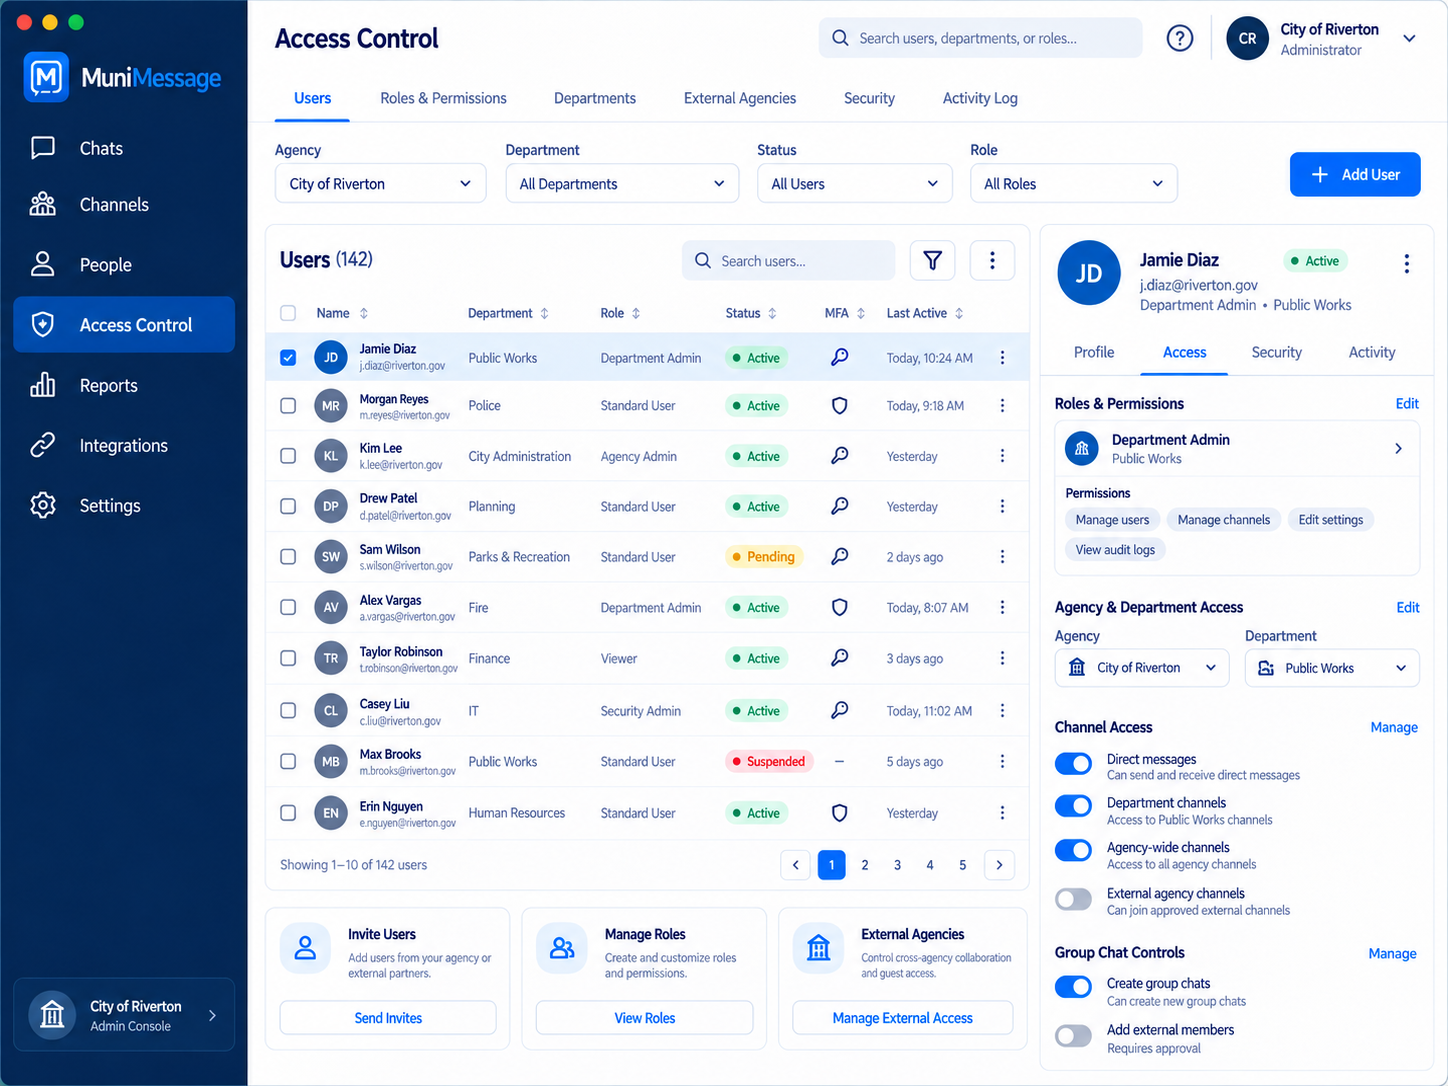Open All Roles filter dropdown

tap(1073, 184)
